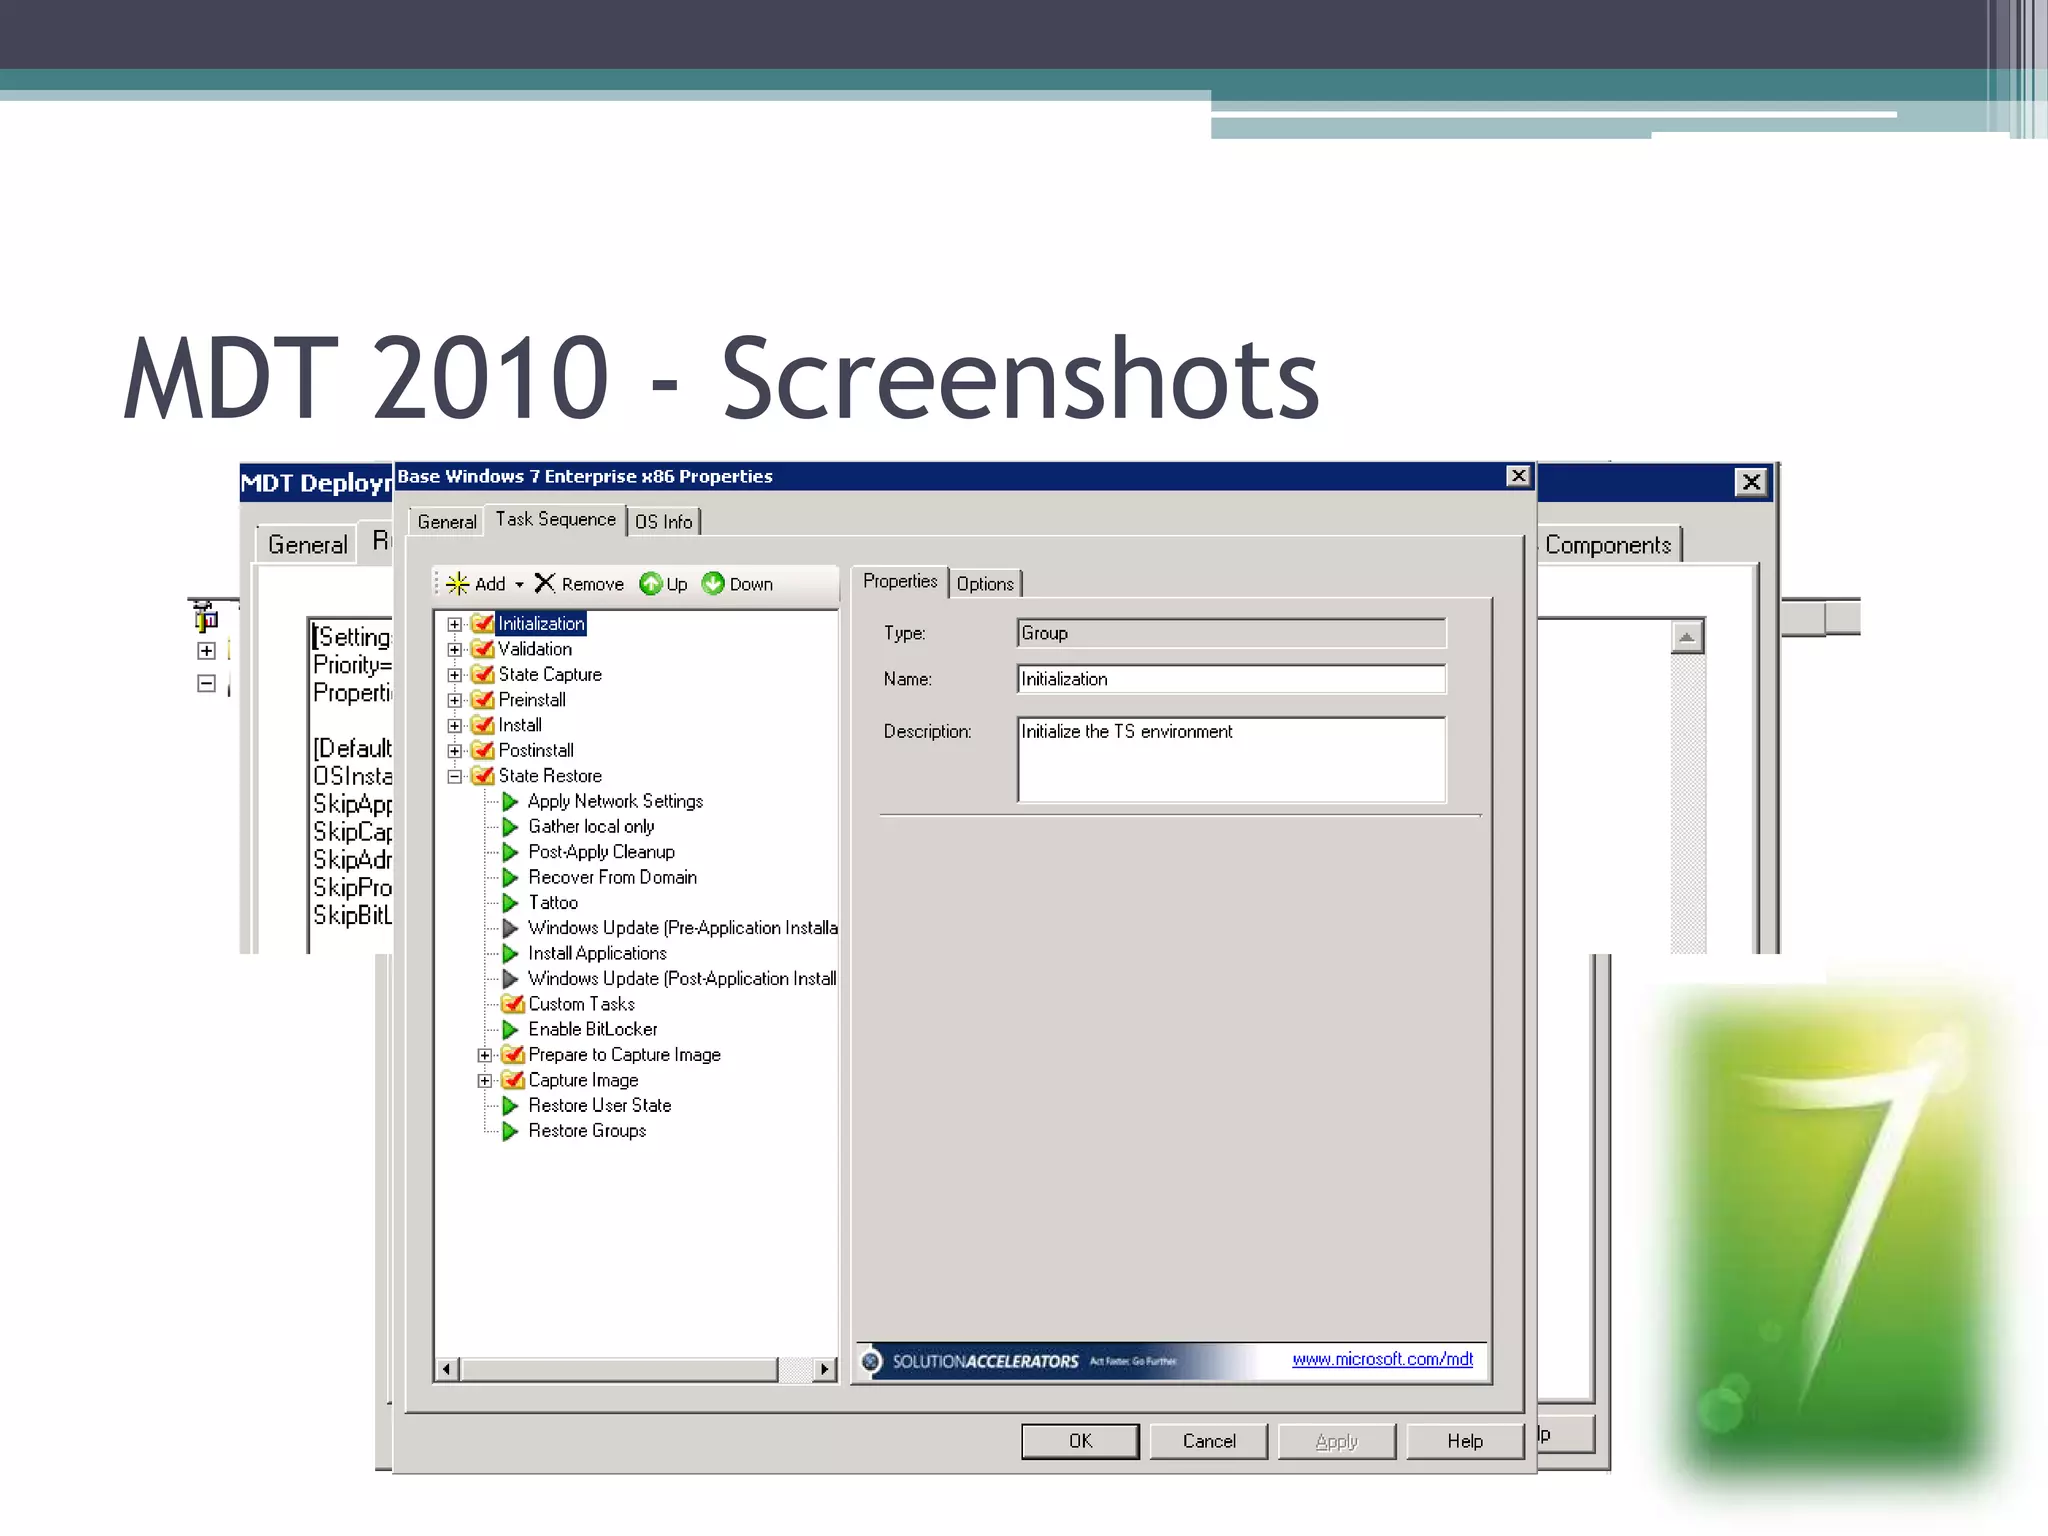Select the Enable BitLocker step text

tap(593, 1030)
